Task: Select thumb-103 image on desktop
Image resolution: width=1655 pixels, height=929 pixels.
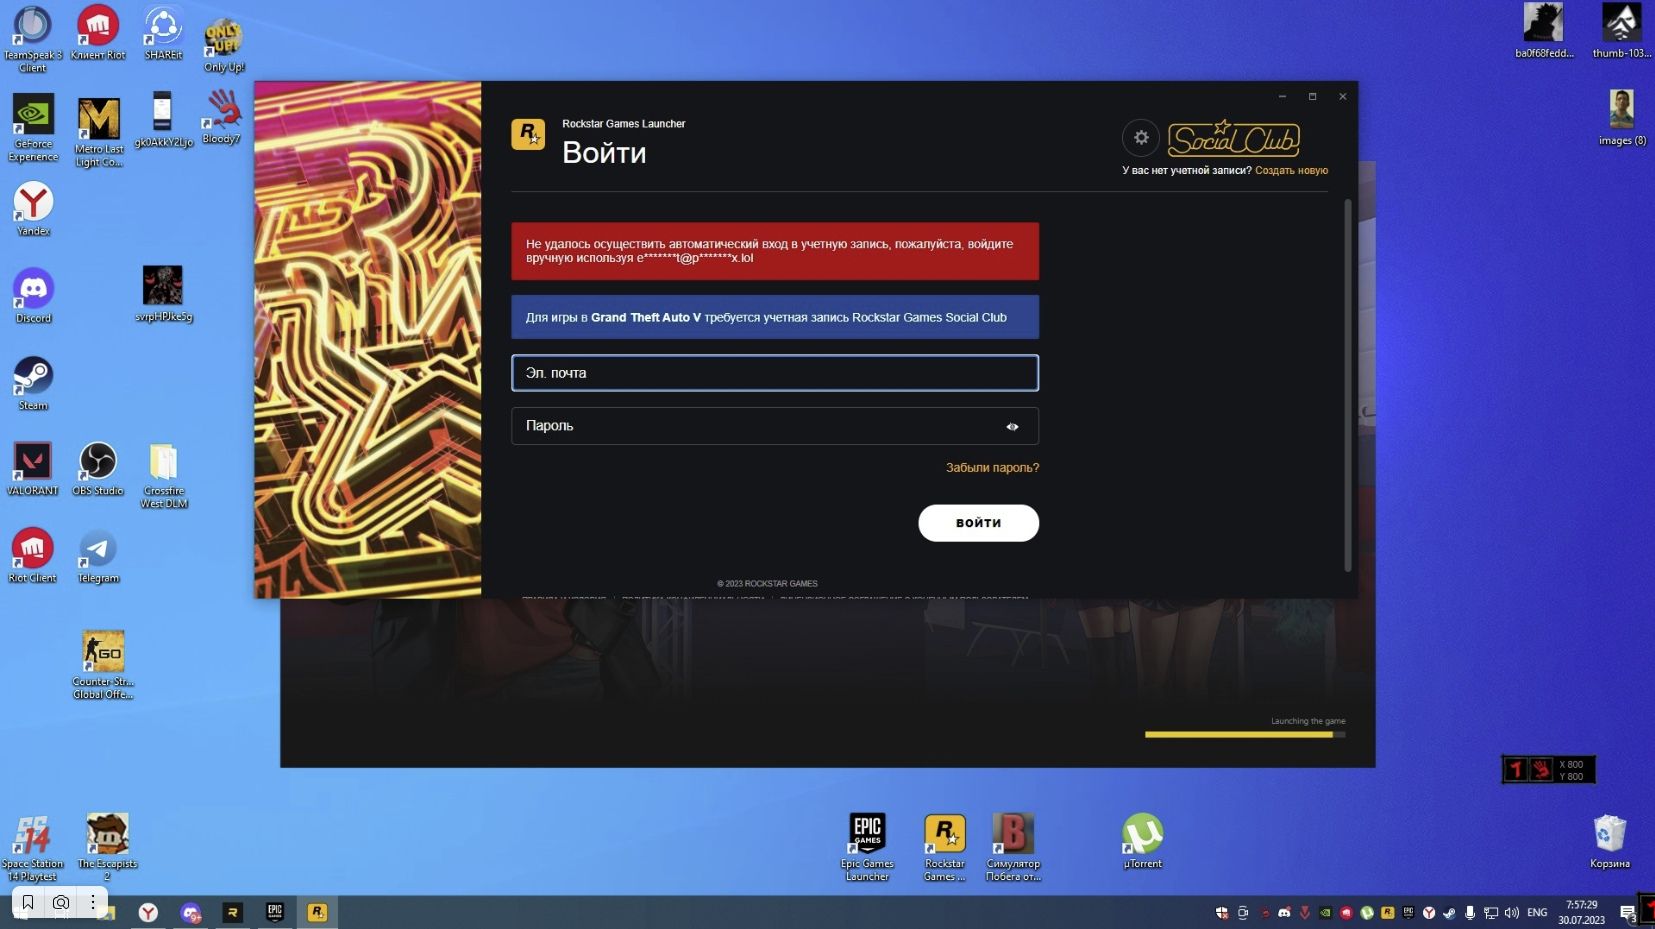Action: tap(1622, 31)
